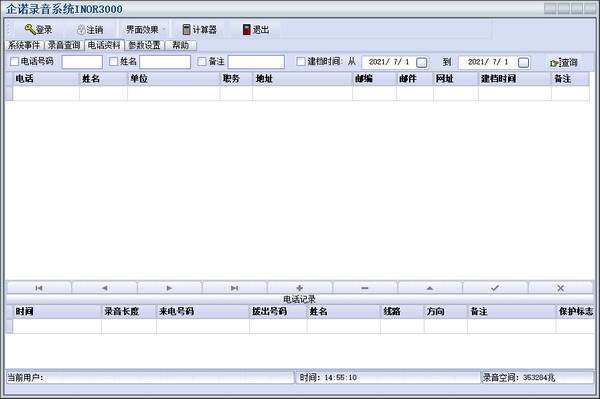600x399 pixels.
Task: Click the 电话记录 panel title bar
Action: tap(300, 299)
